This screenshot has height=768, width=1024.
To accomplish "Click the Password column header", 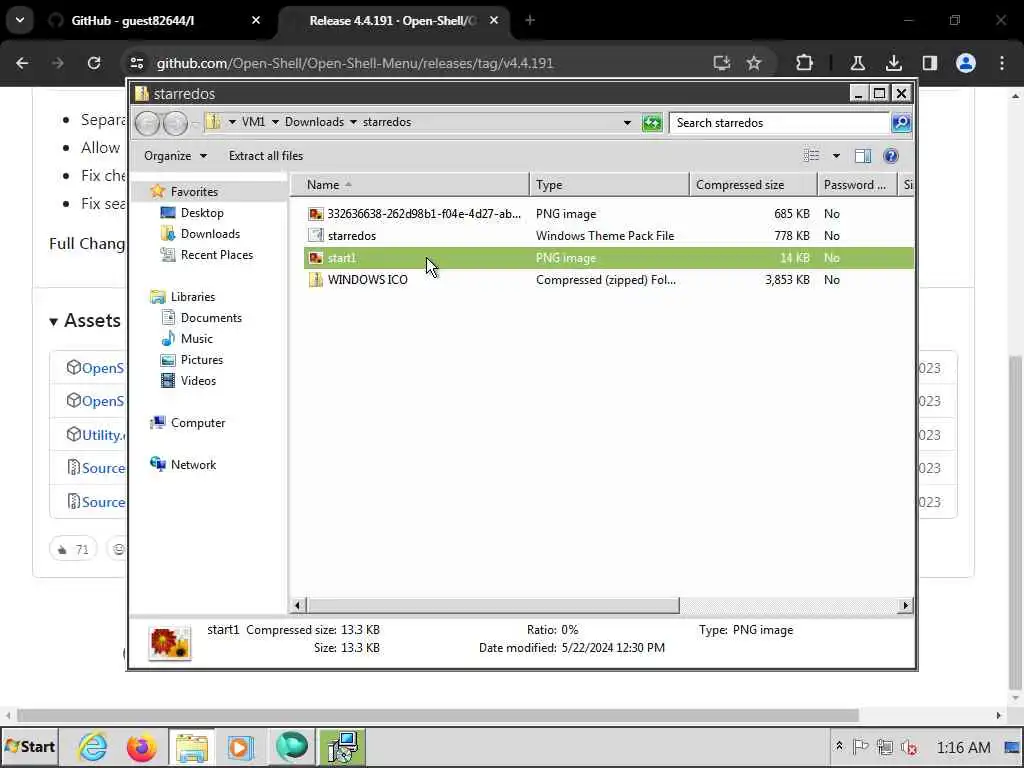I will 857,185.
